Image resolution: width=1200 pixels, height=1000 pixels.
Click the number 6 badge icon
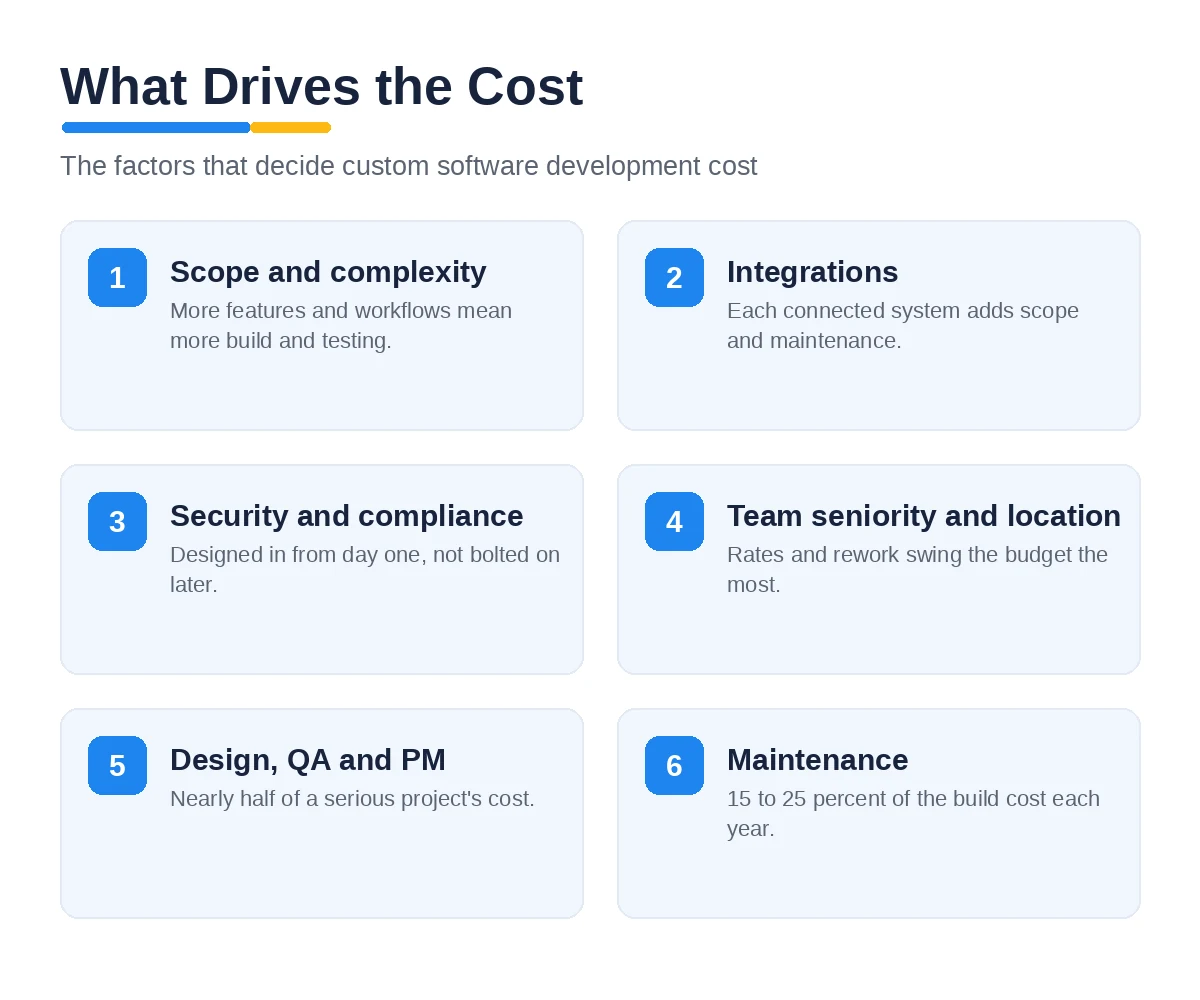[x=674, y=765]
